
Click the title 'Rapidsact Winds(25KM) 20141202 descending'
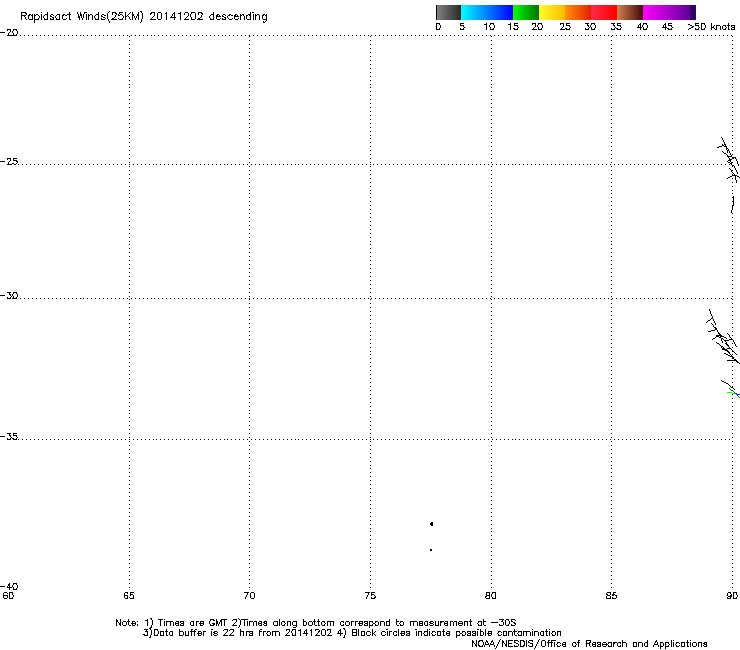[144, 17]
